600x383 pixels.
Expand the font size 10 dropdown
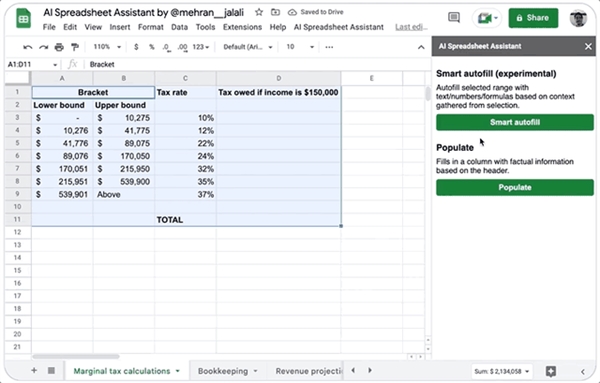[300, 47]
